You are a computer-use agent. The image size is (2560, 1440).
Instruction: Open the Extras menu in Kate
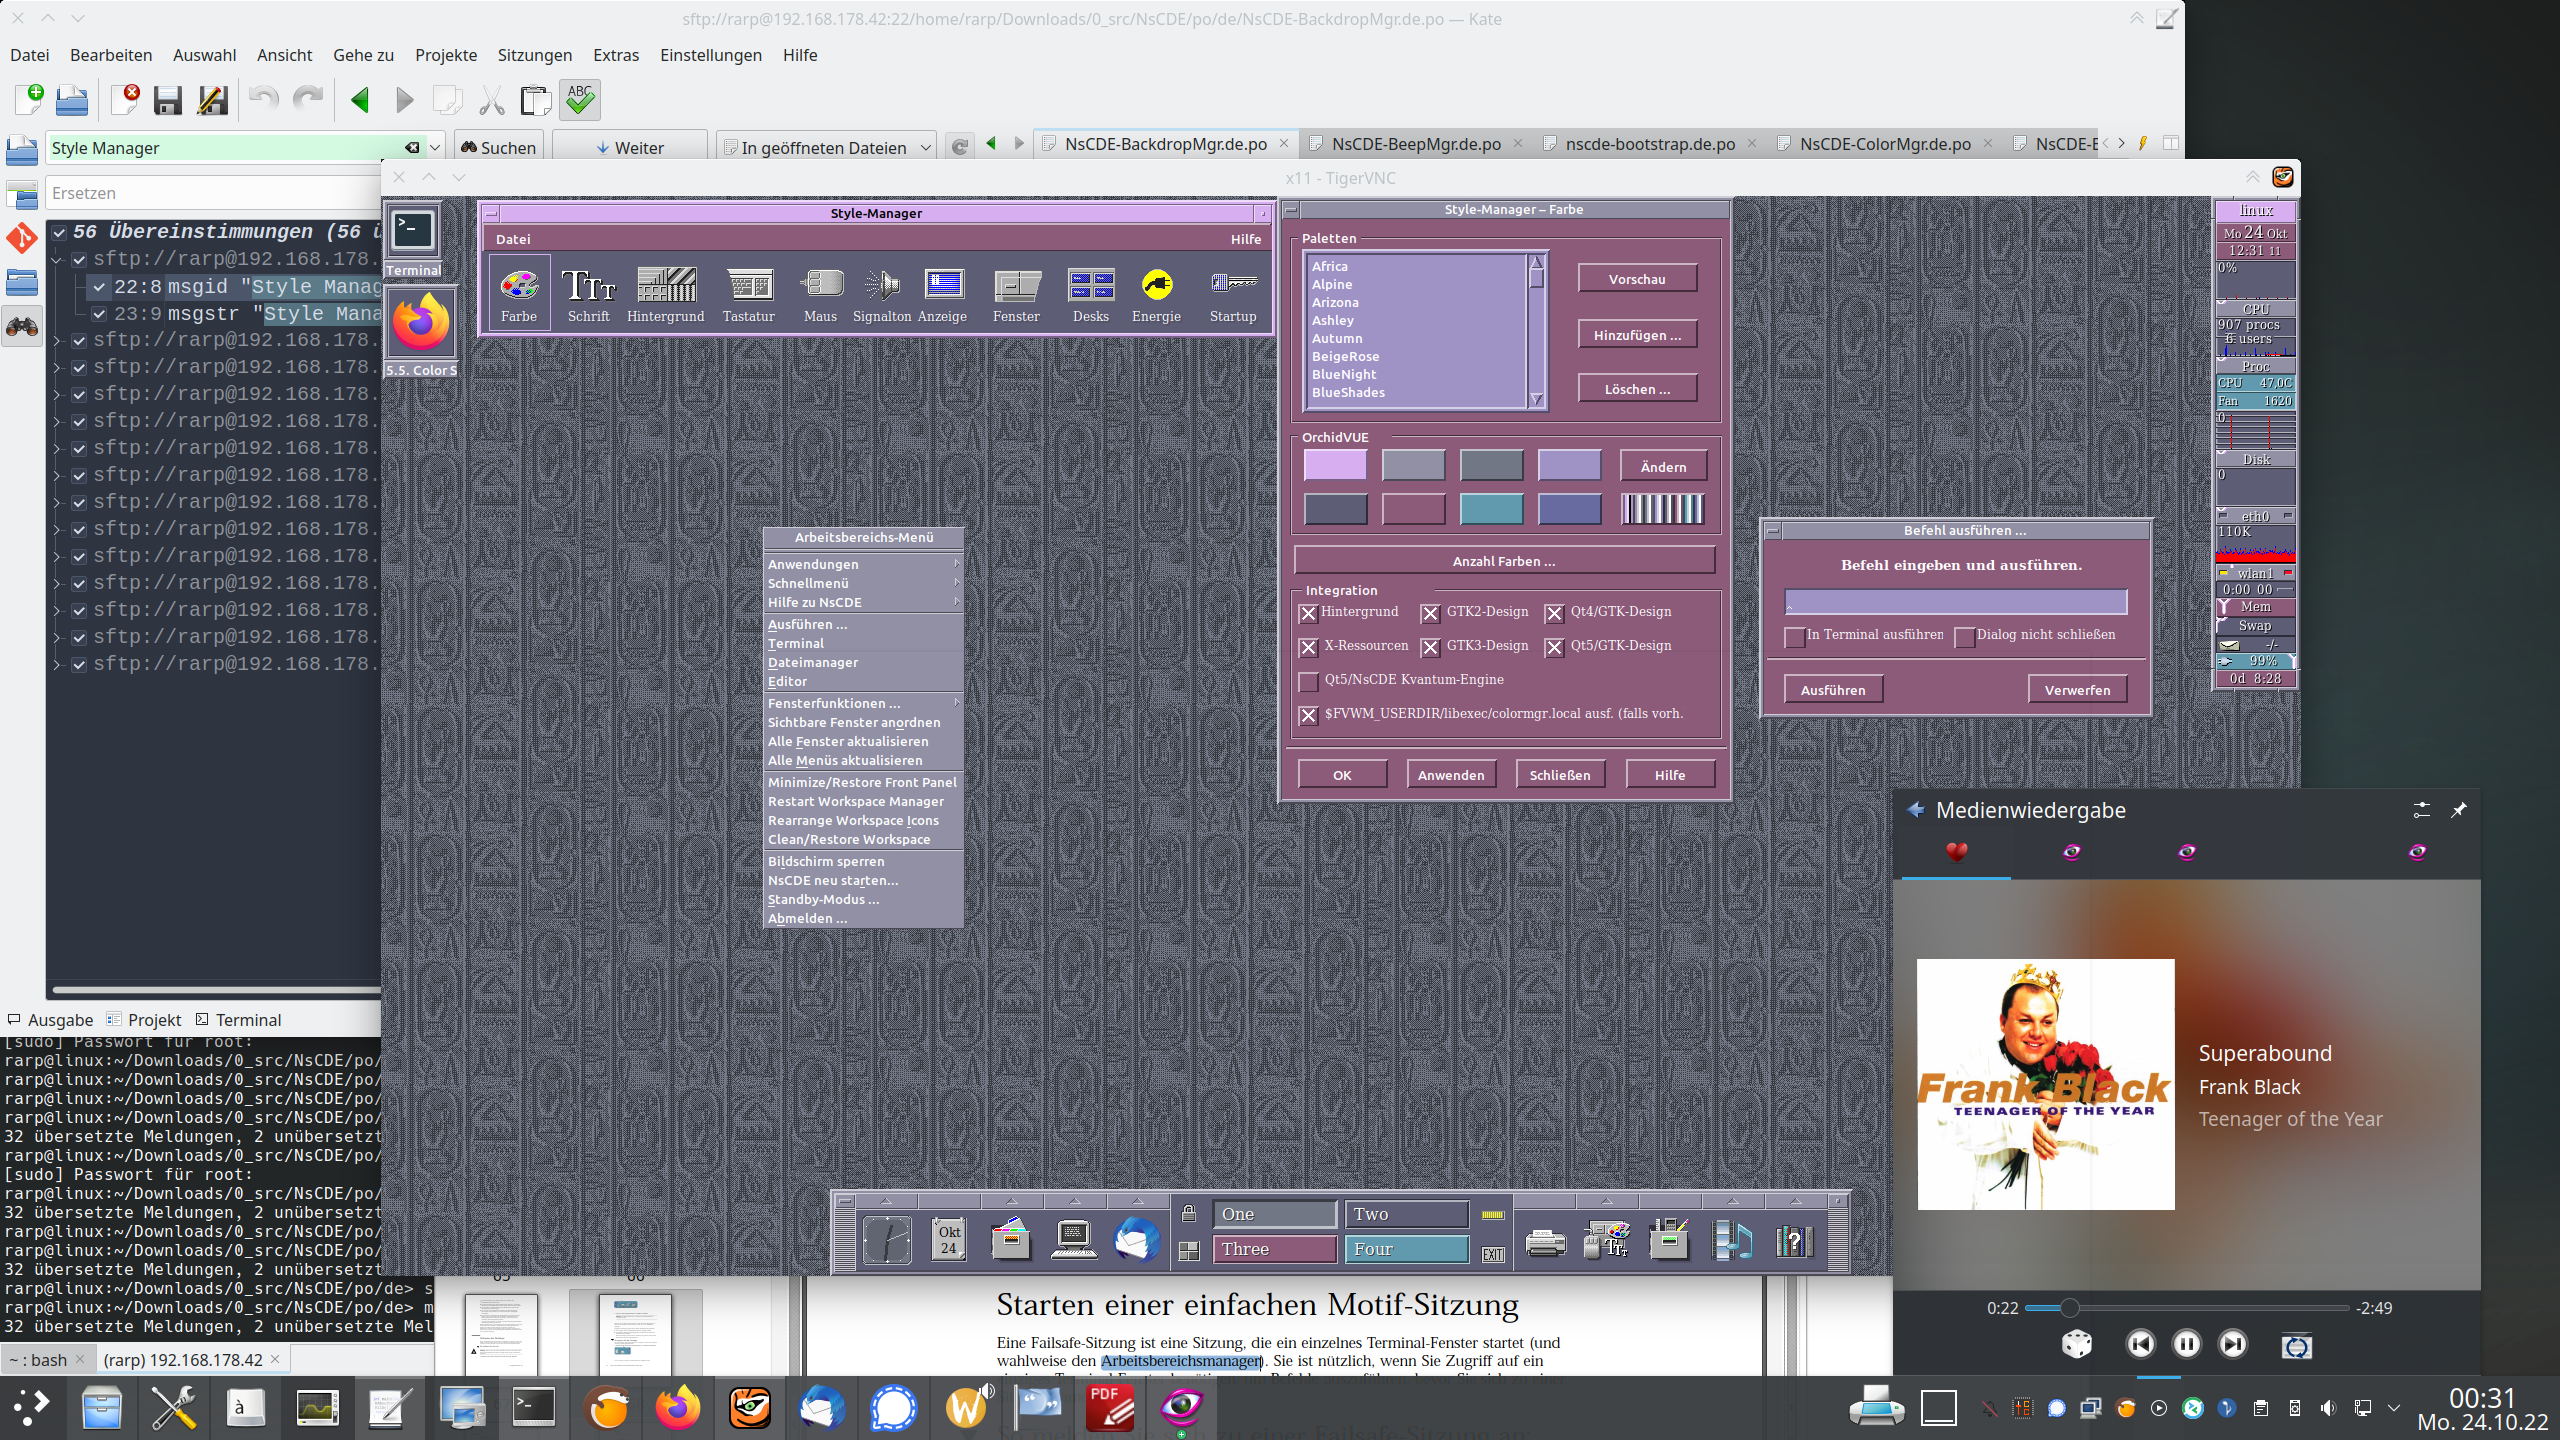pos(615,55)
